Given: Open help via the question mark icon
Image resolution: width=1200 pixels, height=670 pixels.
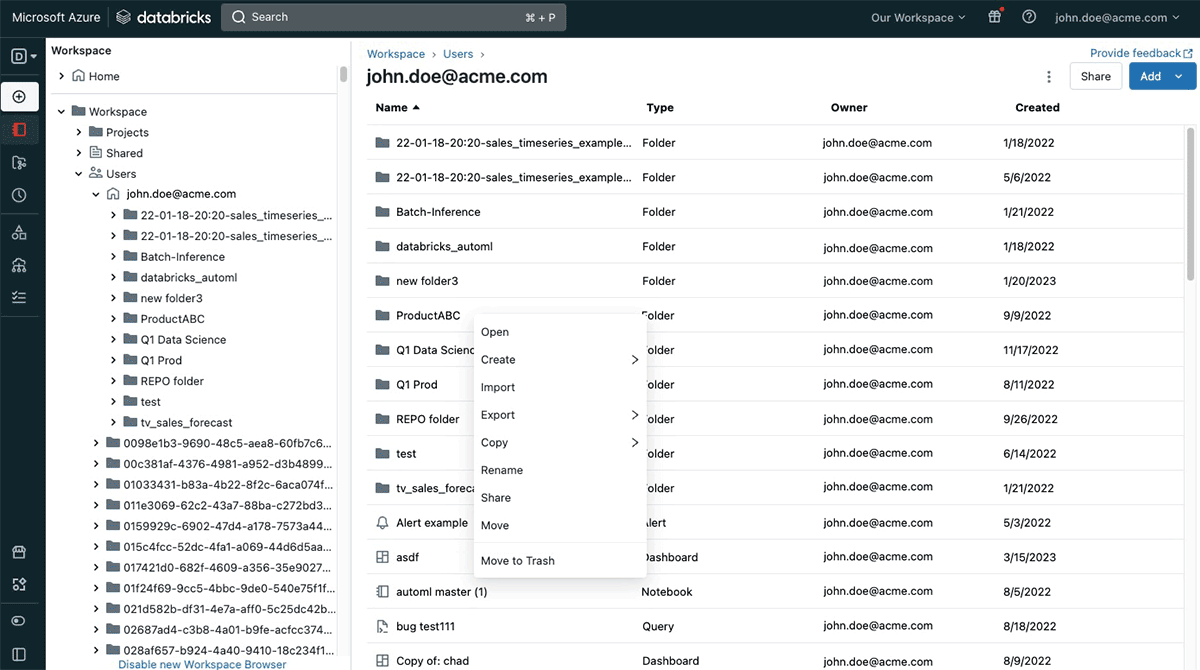Looking at the screenshot, I should point(1029,16).
